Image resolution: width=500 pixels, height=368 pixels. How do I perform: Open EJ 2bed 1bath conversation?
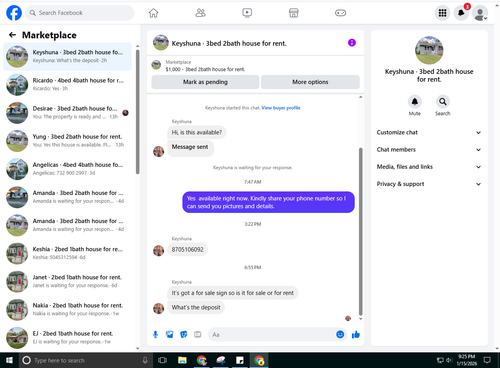pos(68,337)
